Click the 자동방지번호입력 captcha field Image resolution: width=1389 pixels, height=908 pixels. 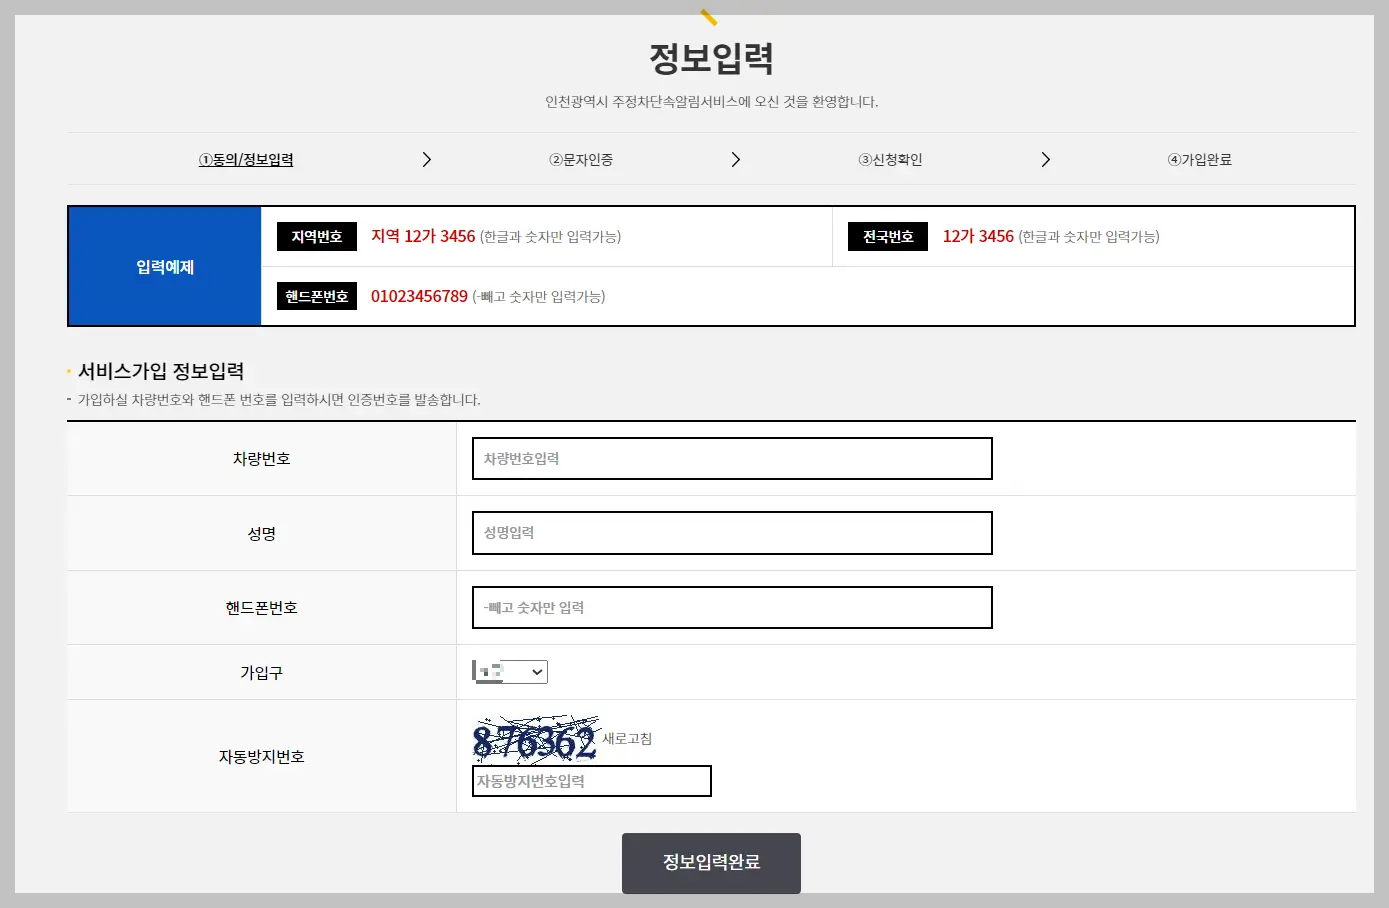[x=590, y=781]
